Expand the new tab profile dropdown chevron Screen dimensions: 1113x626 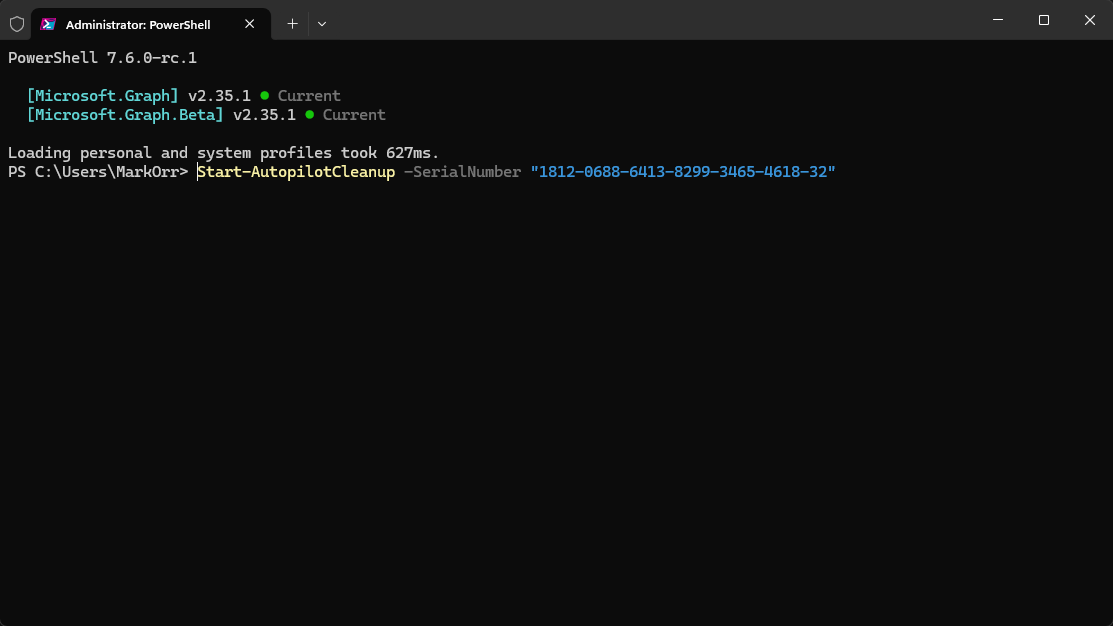point(322,23)
